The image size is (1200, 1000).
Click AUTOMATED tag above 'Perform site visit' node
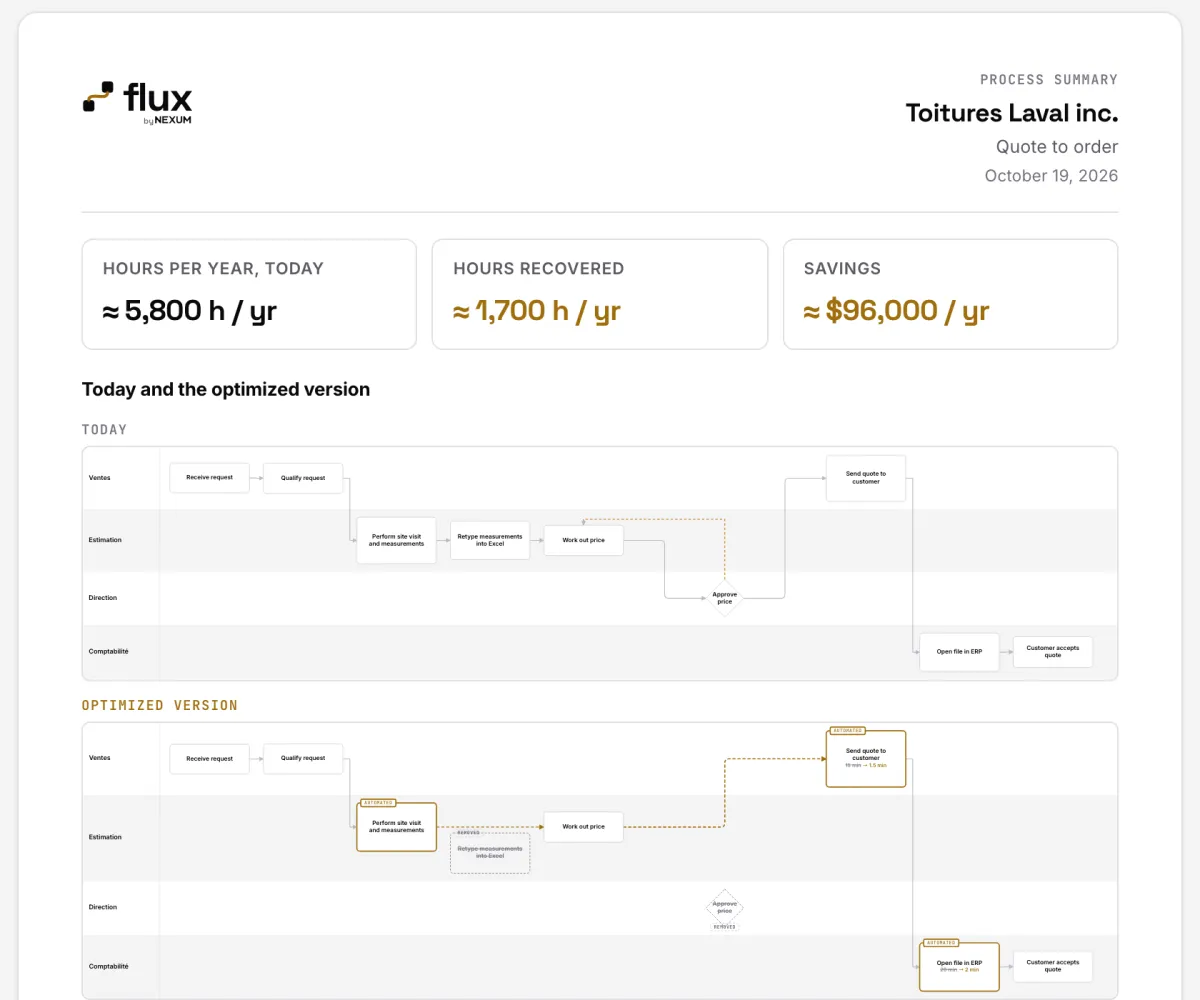coord(377,802)
